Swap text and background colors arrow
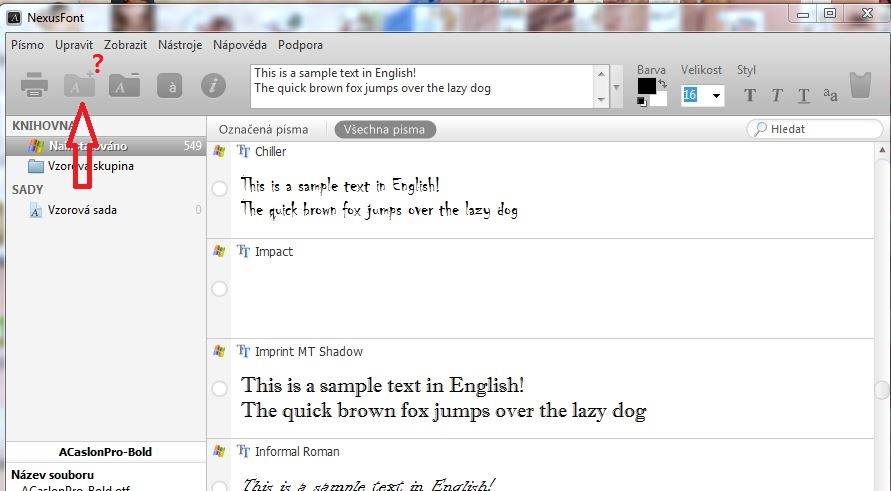The image size is (891, 491). [663, 84]
